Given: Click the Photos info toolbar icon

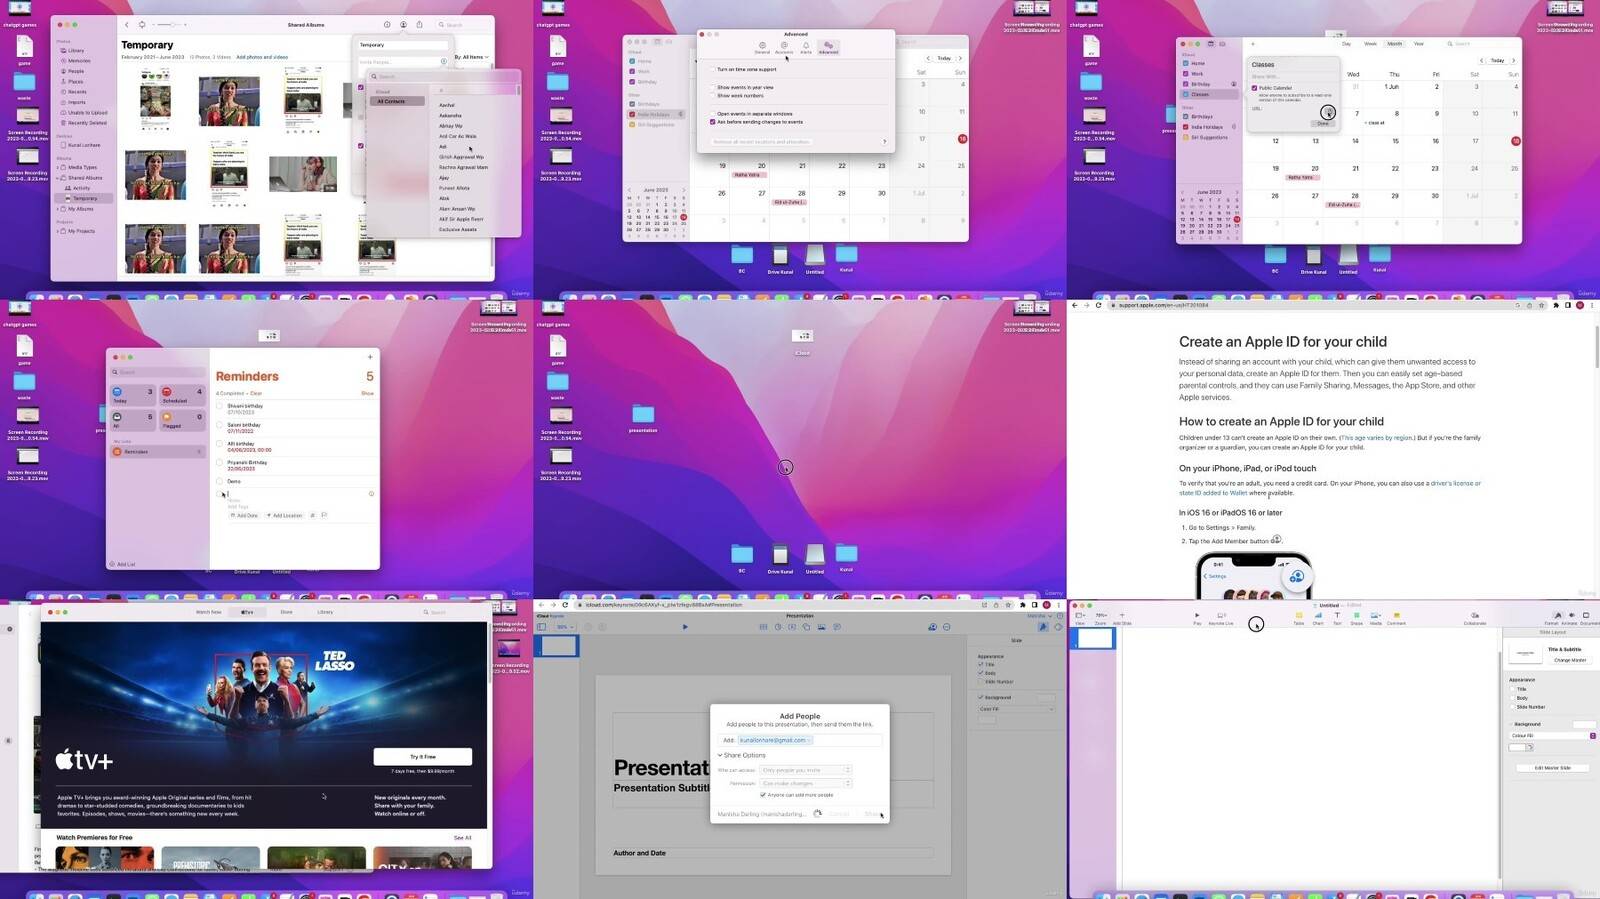Looking at the screenshot, I should point(387,24).
